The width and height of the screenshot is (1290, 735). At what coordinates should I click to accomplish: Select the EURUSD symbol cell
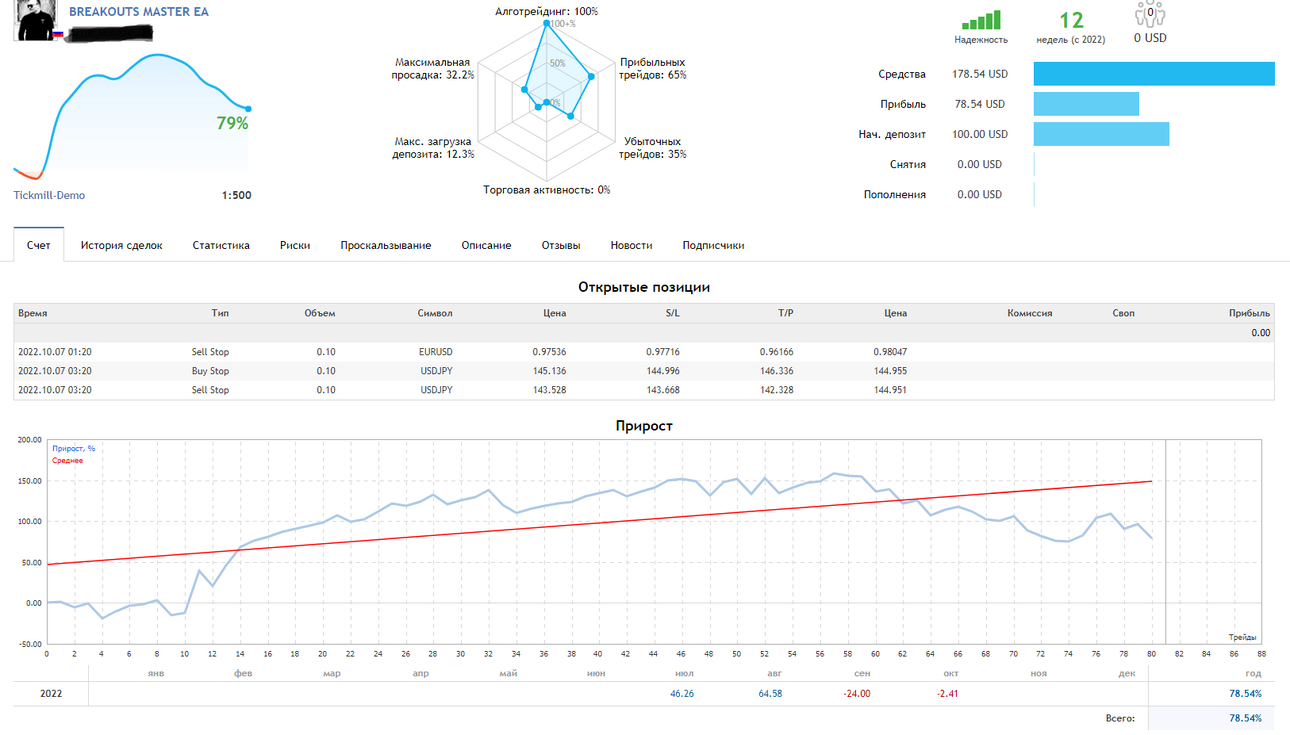tap(436, 352)
